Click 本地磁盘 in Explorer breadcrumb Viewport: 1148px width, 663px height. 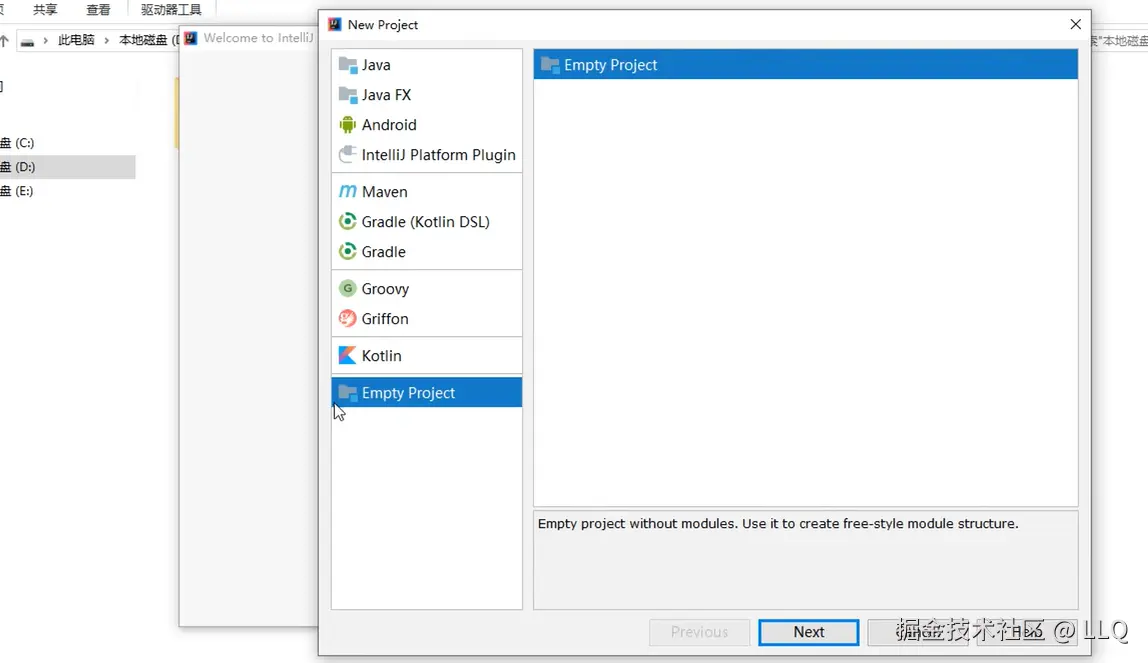(x=146, y=40)
